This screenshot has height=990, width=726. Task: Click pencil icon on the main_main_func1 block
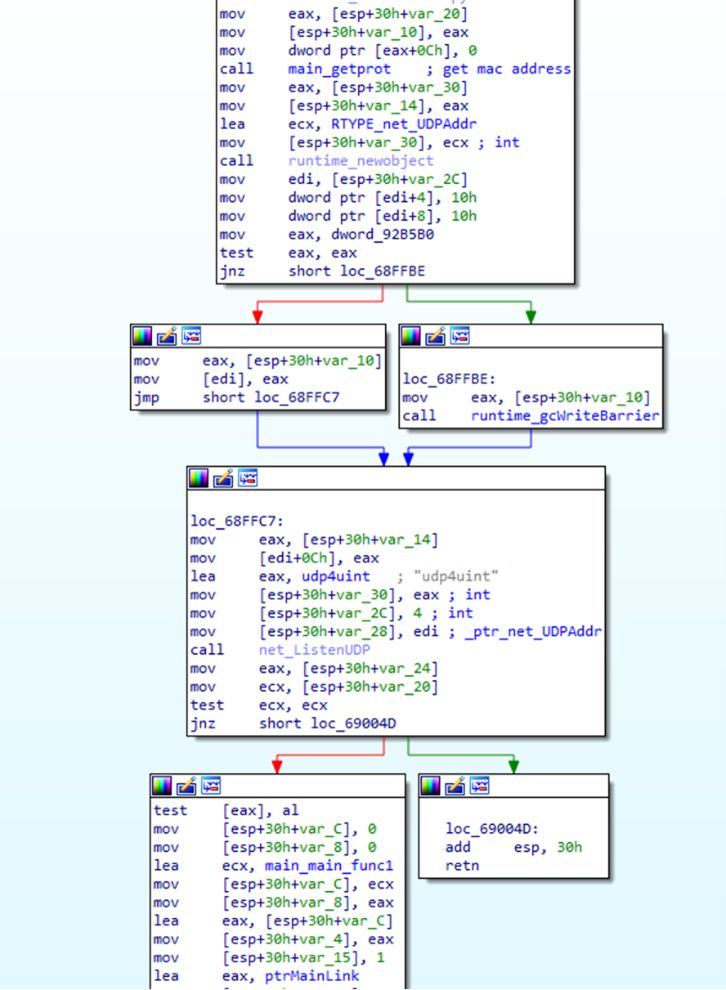(x=186, y=786)
